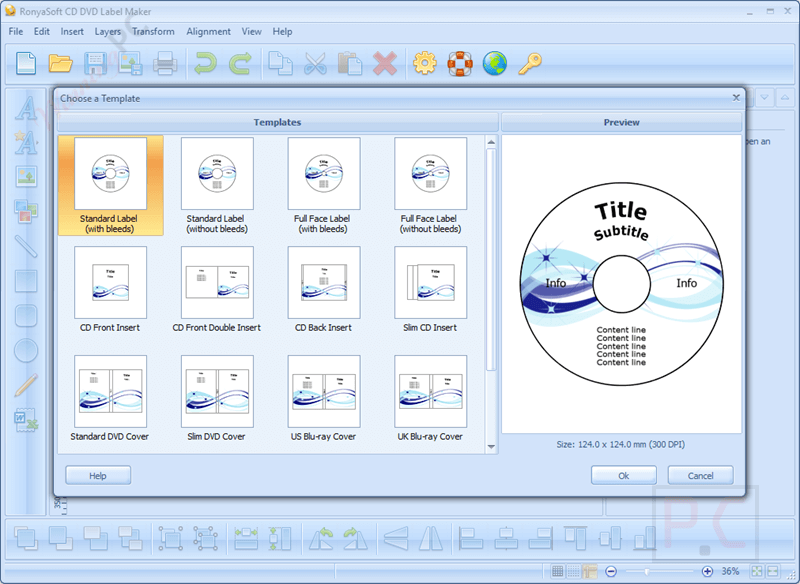The width and height of the screenshot is (800, 584).
Task: Click the green Undo arrow
Action: pyautogui.click(x=206, y=64)
